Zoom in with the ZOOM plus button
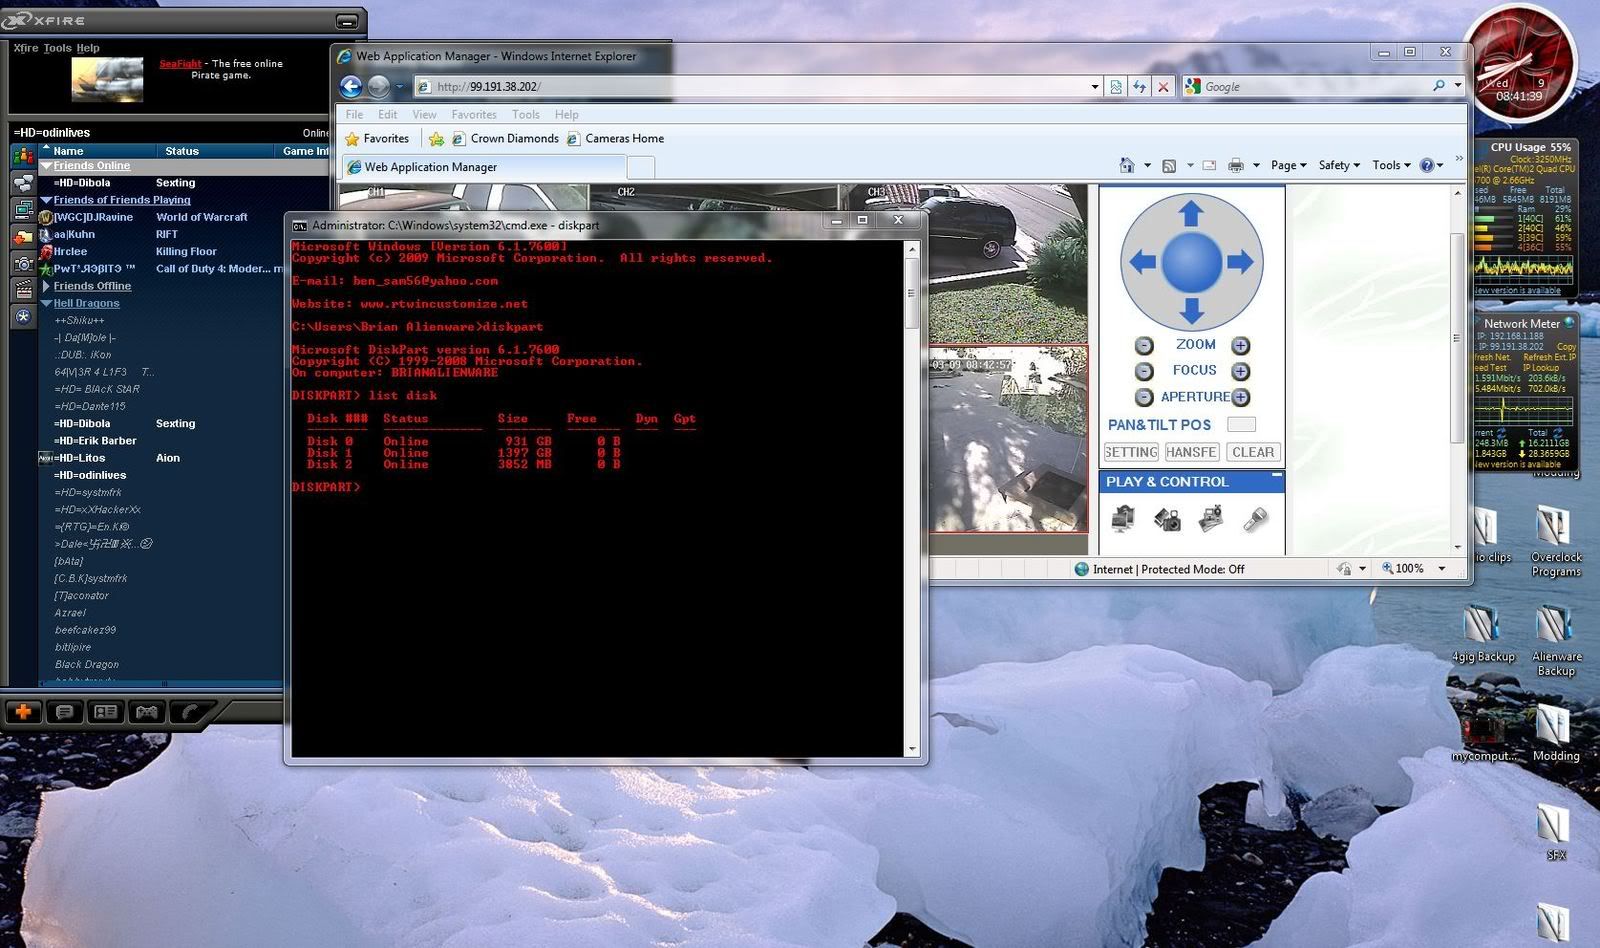Screen dimensions: 1600x948 tap(1240, 346)
